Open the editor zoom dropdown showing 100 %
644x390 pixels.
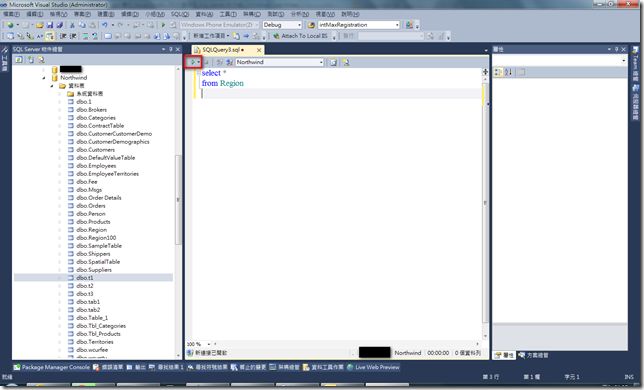199,344
